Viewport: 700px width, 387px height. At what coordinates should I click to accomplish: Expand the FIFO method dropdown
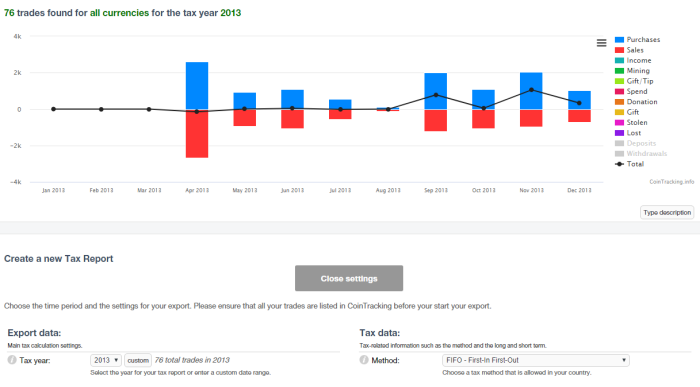pos(536,360)
